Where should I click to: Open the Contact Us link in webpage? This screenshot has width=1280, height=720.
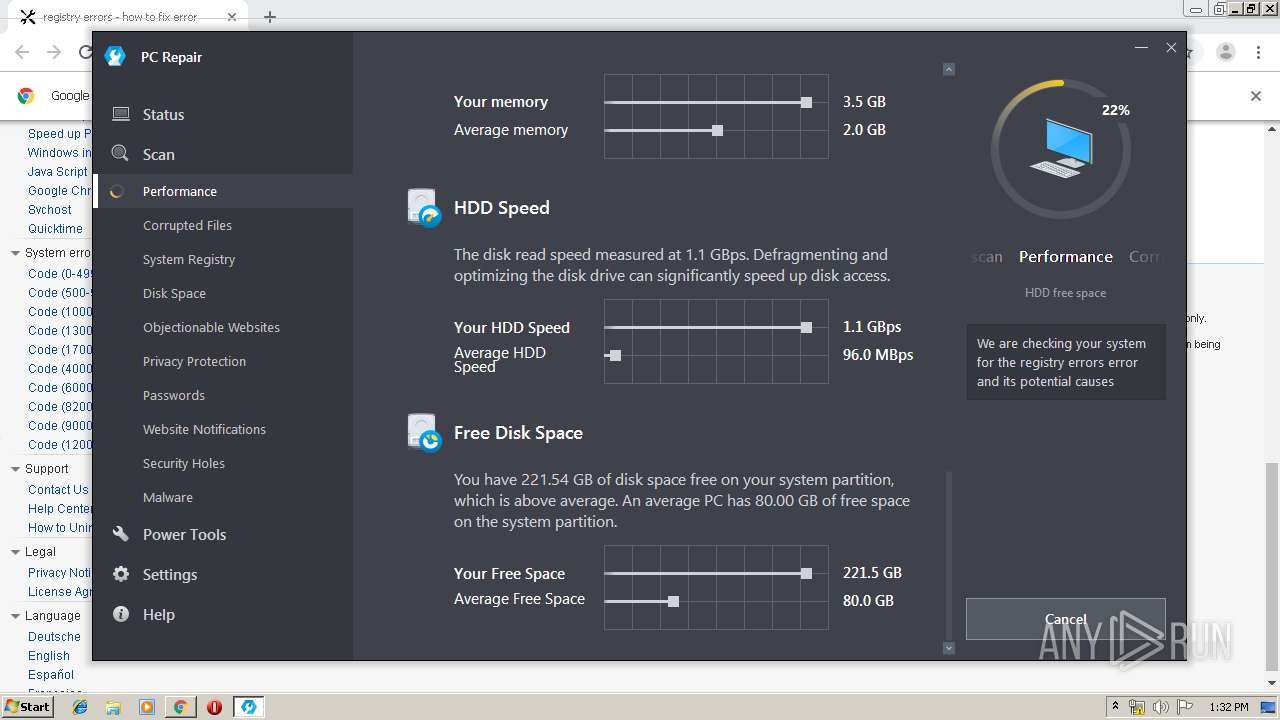pyautogui.click(x=59, y=490)
